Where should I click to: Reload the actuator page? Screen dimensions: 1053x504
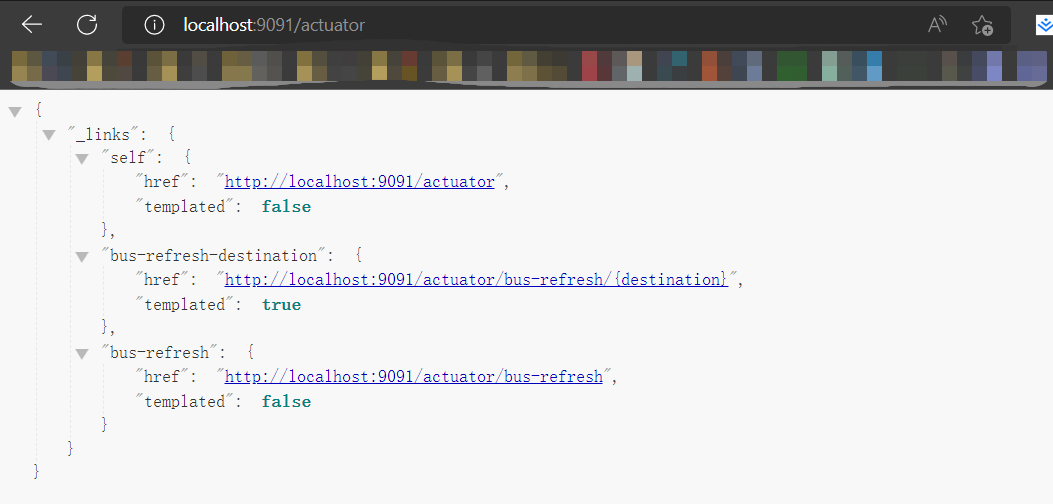tap(88, 25)
